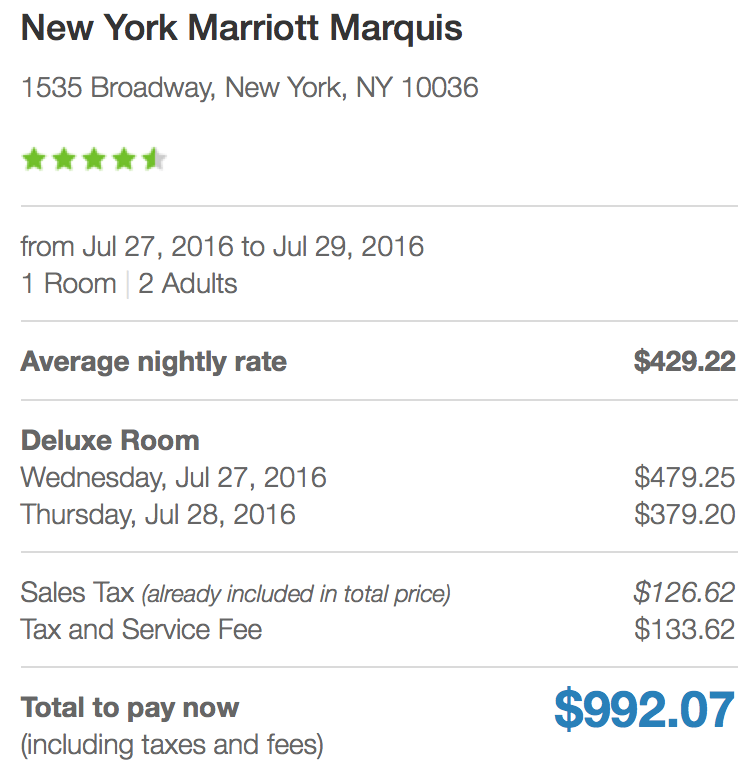Click the fourth green rating star
Viewport: 754px width, 780px height.
pyautogui.click(x=124, y=159)
